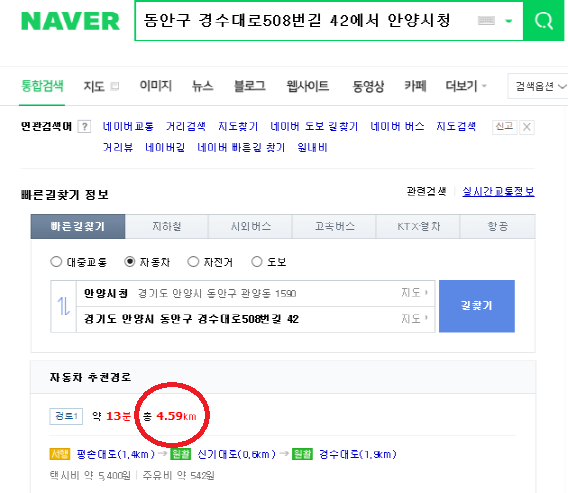Select the 자동차 radio button
568x493 pixels.
pyautogui.click(x=130, y=262)
